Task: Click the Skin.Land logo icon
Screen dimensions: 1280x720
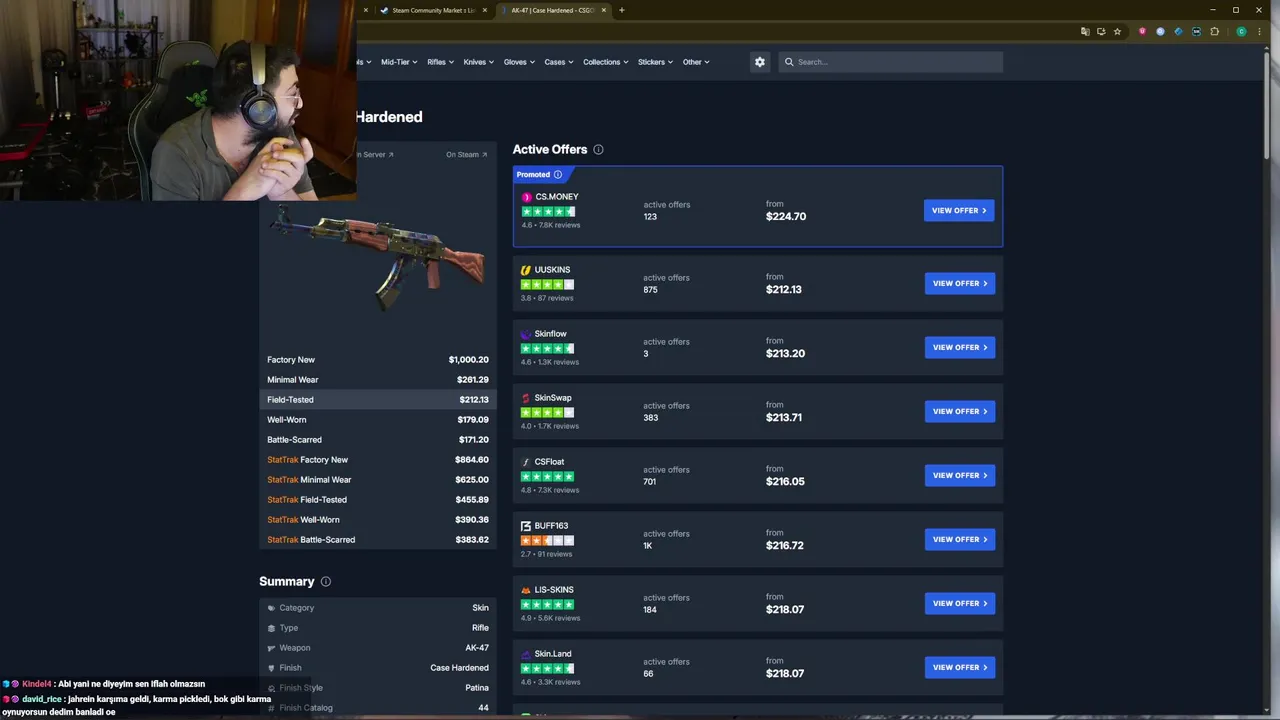Action: coord(526,654)
